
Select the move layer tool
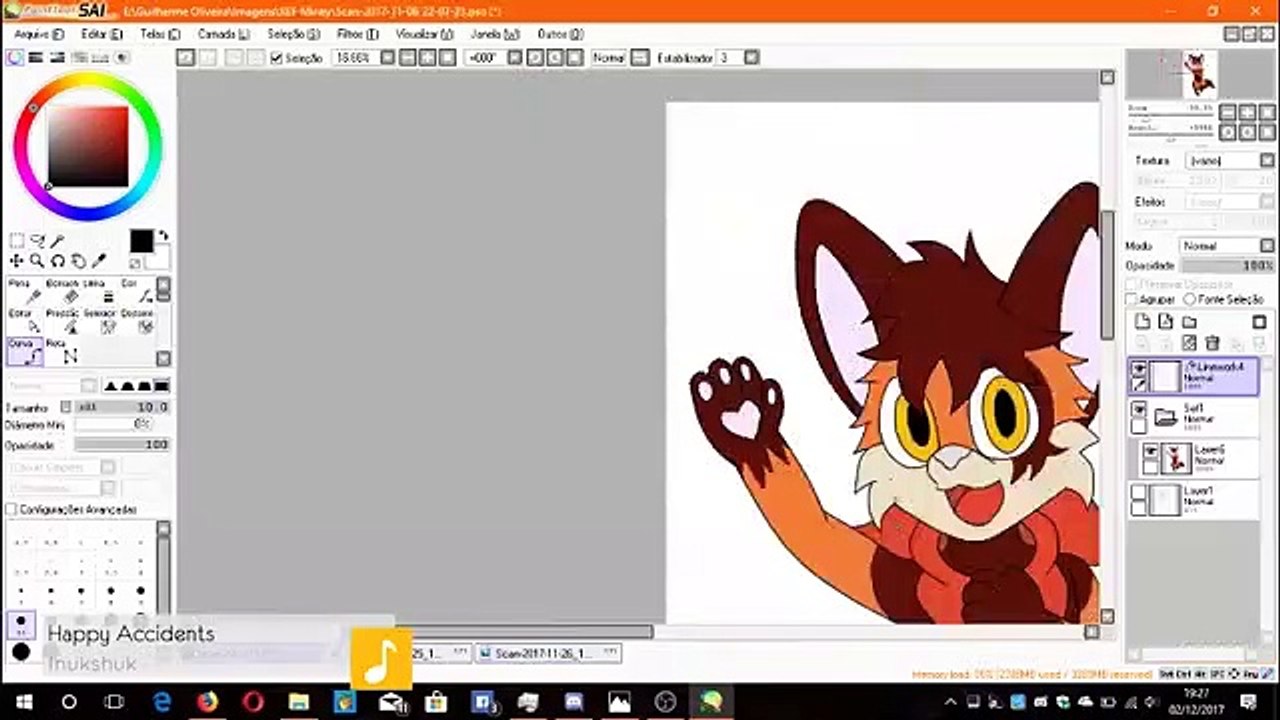click(x=17, y=261)
